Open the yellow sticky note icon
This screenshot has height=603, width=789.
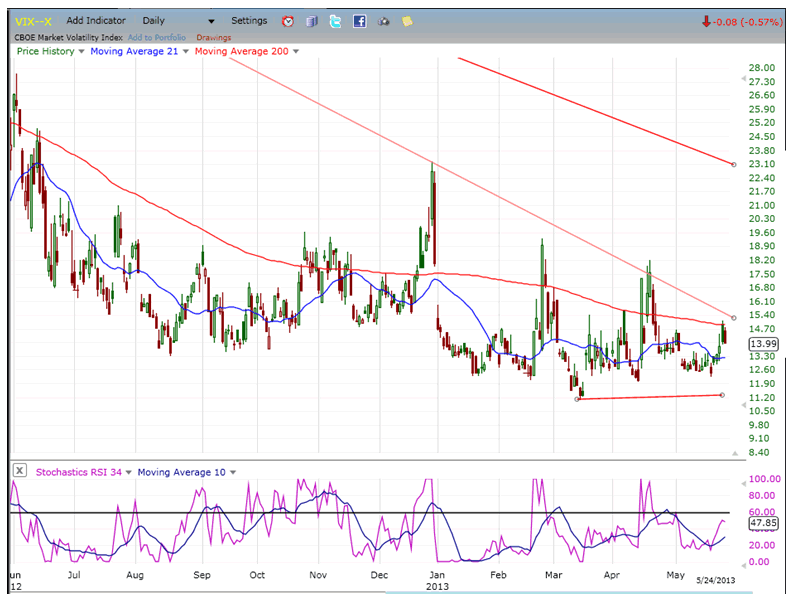[x=406, y=21]
